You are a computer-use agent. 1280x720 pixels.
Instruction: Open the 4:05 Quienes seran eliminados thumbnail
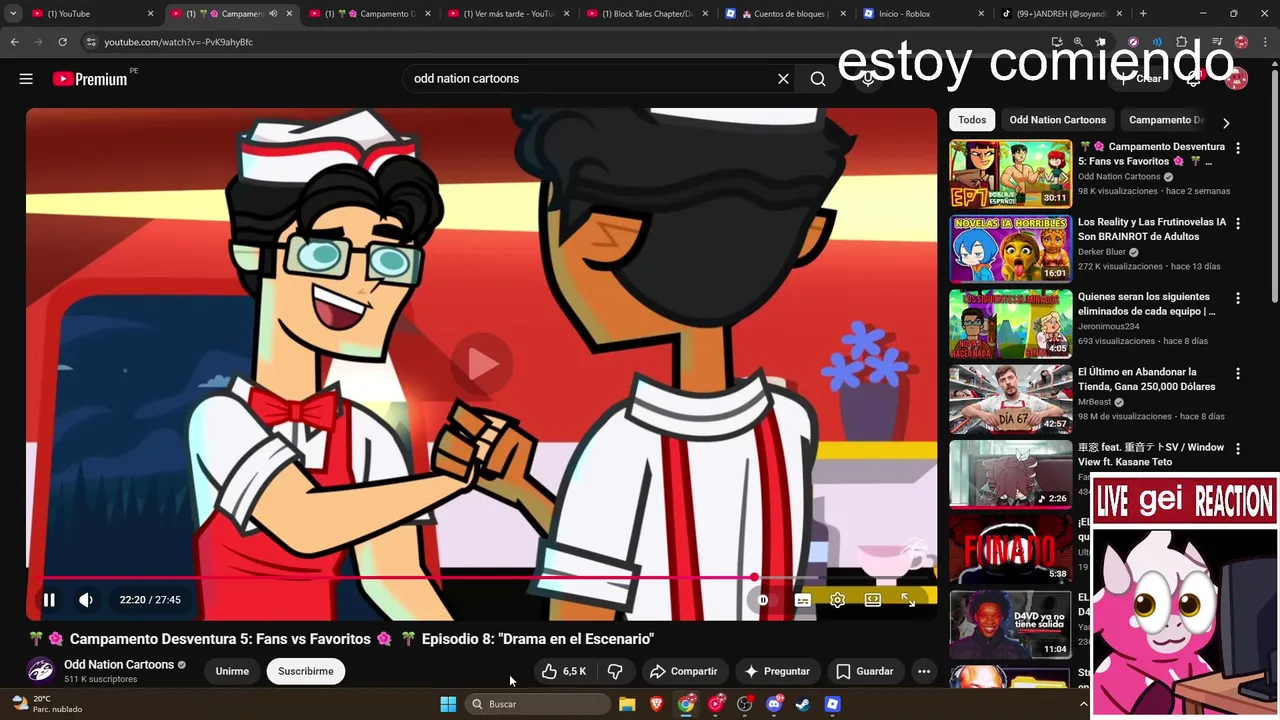click(1010, 324)
